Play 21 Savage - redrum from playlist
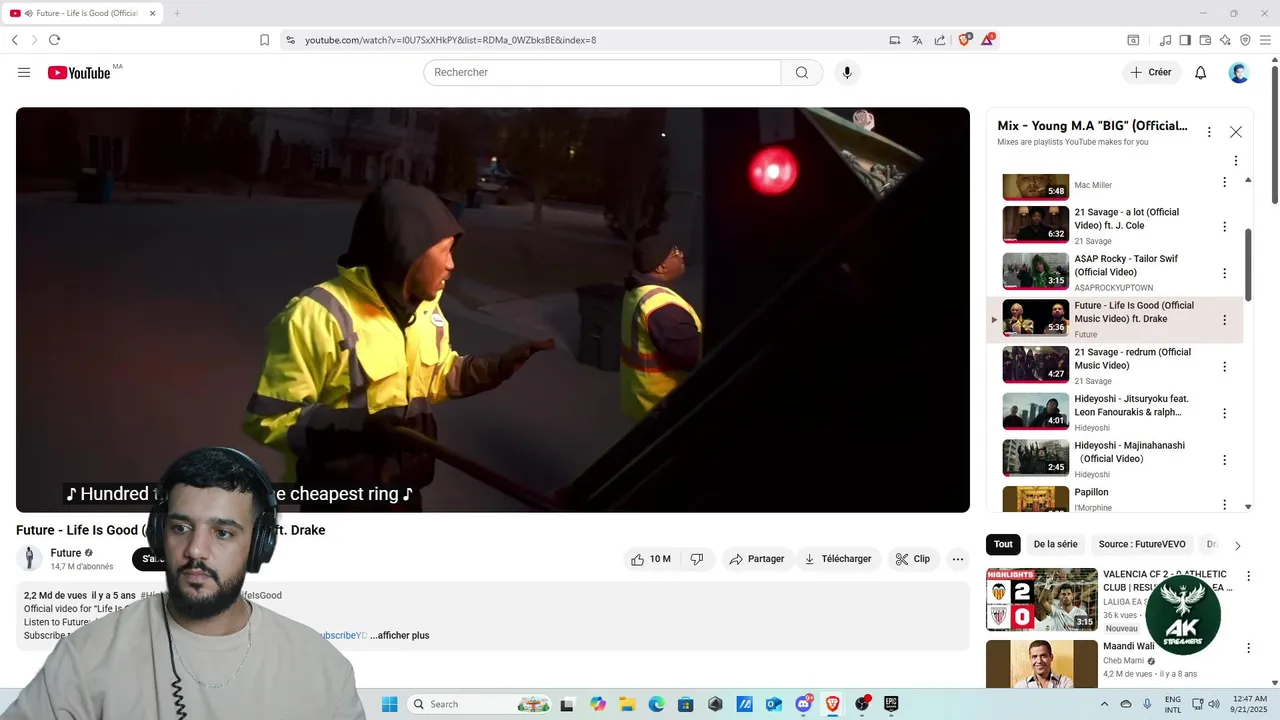Screen dimensions: 1280x720 coord(1036,365)
